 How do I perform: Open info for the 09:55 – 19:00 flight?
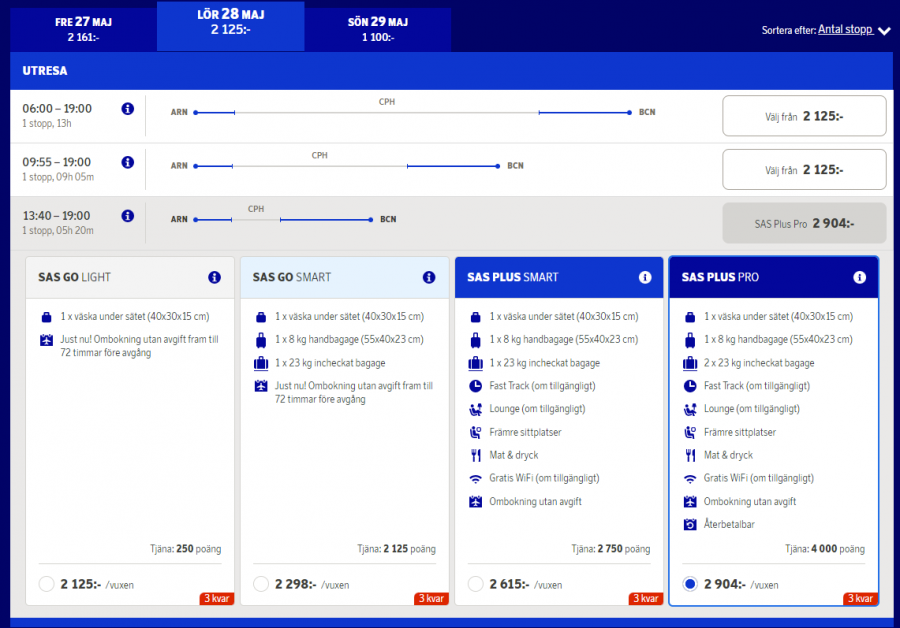[127, 162]
